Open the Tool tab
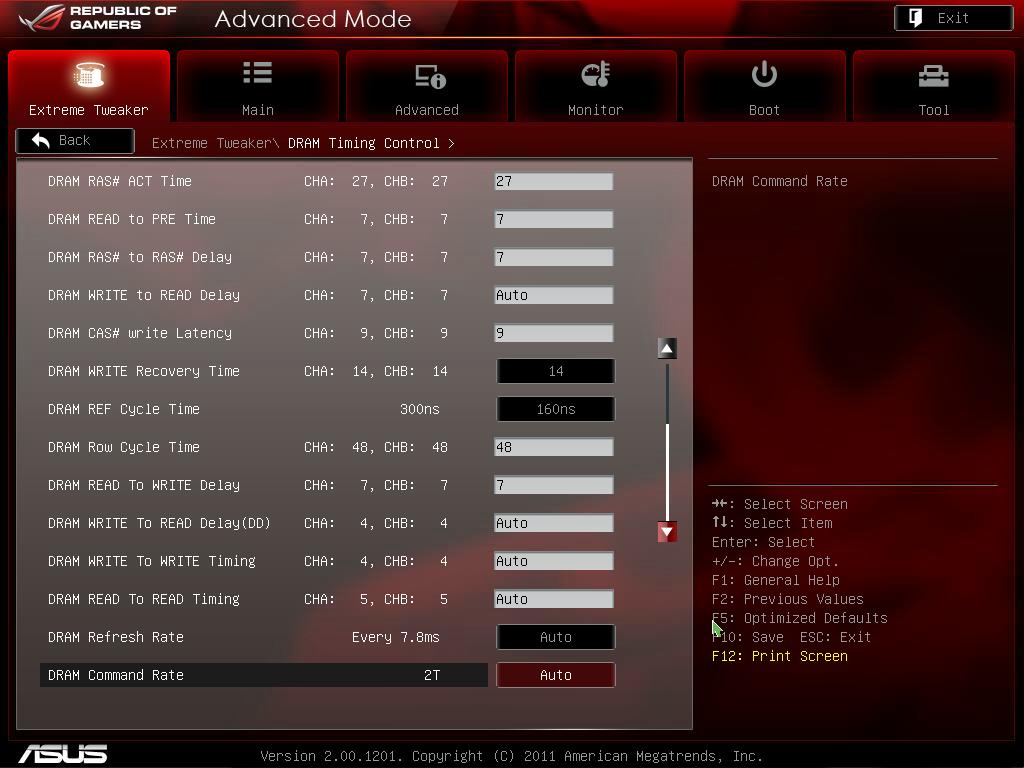The image size is (1024, 768). [933, 86]
